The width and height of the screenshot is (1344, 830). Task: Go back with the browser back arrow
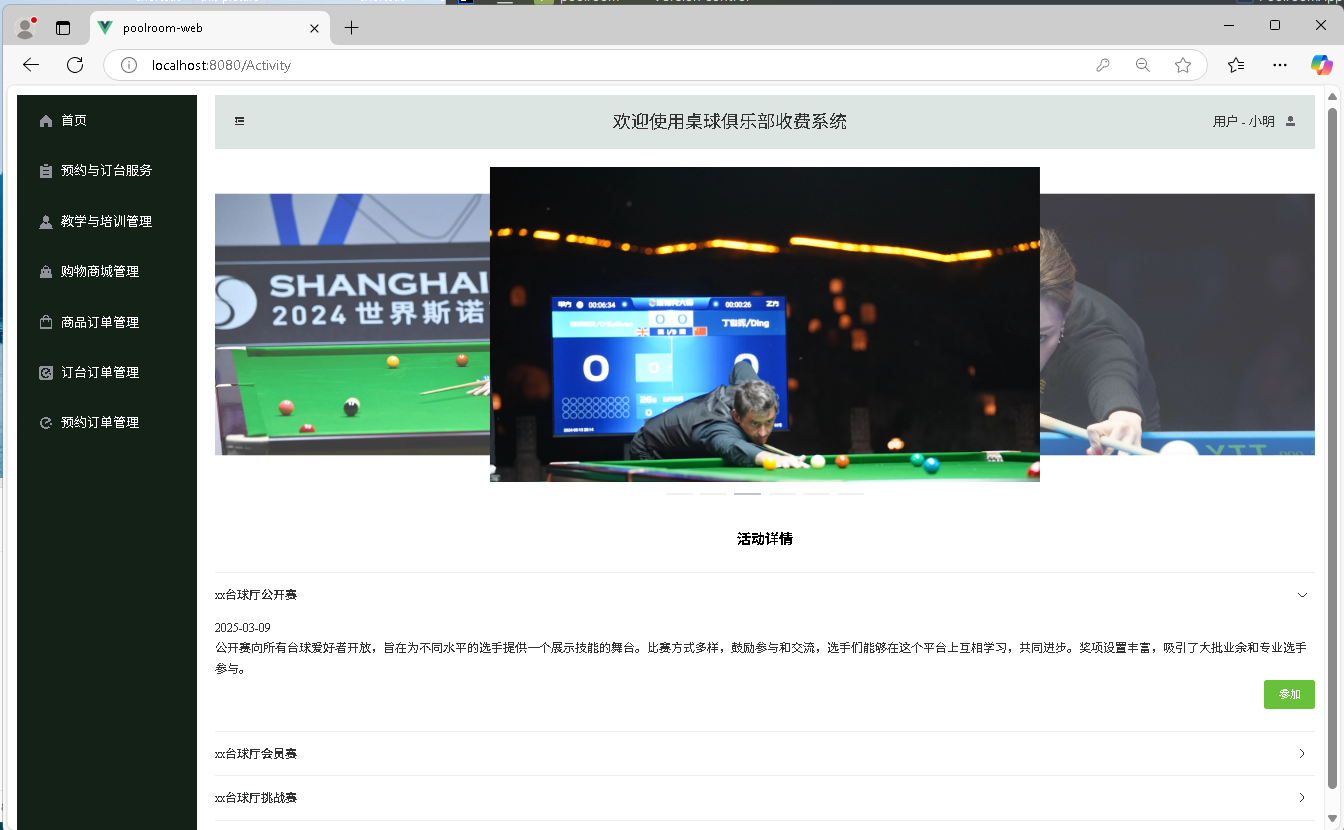click(x=31, y=65)
